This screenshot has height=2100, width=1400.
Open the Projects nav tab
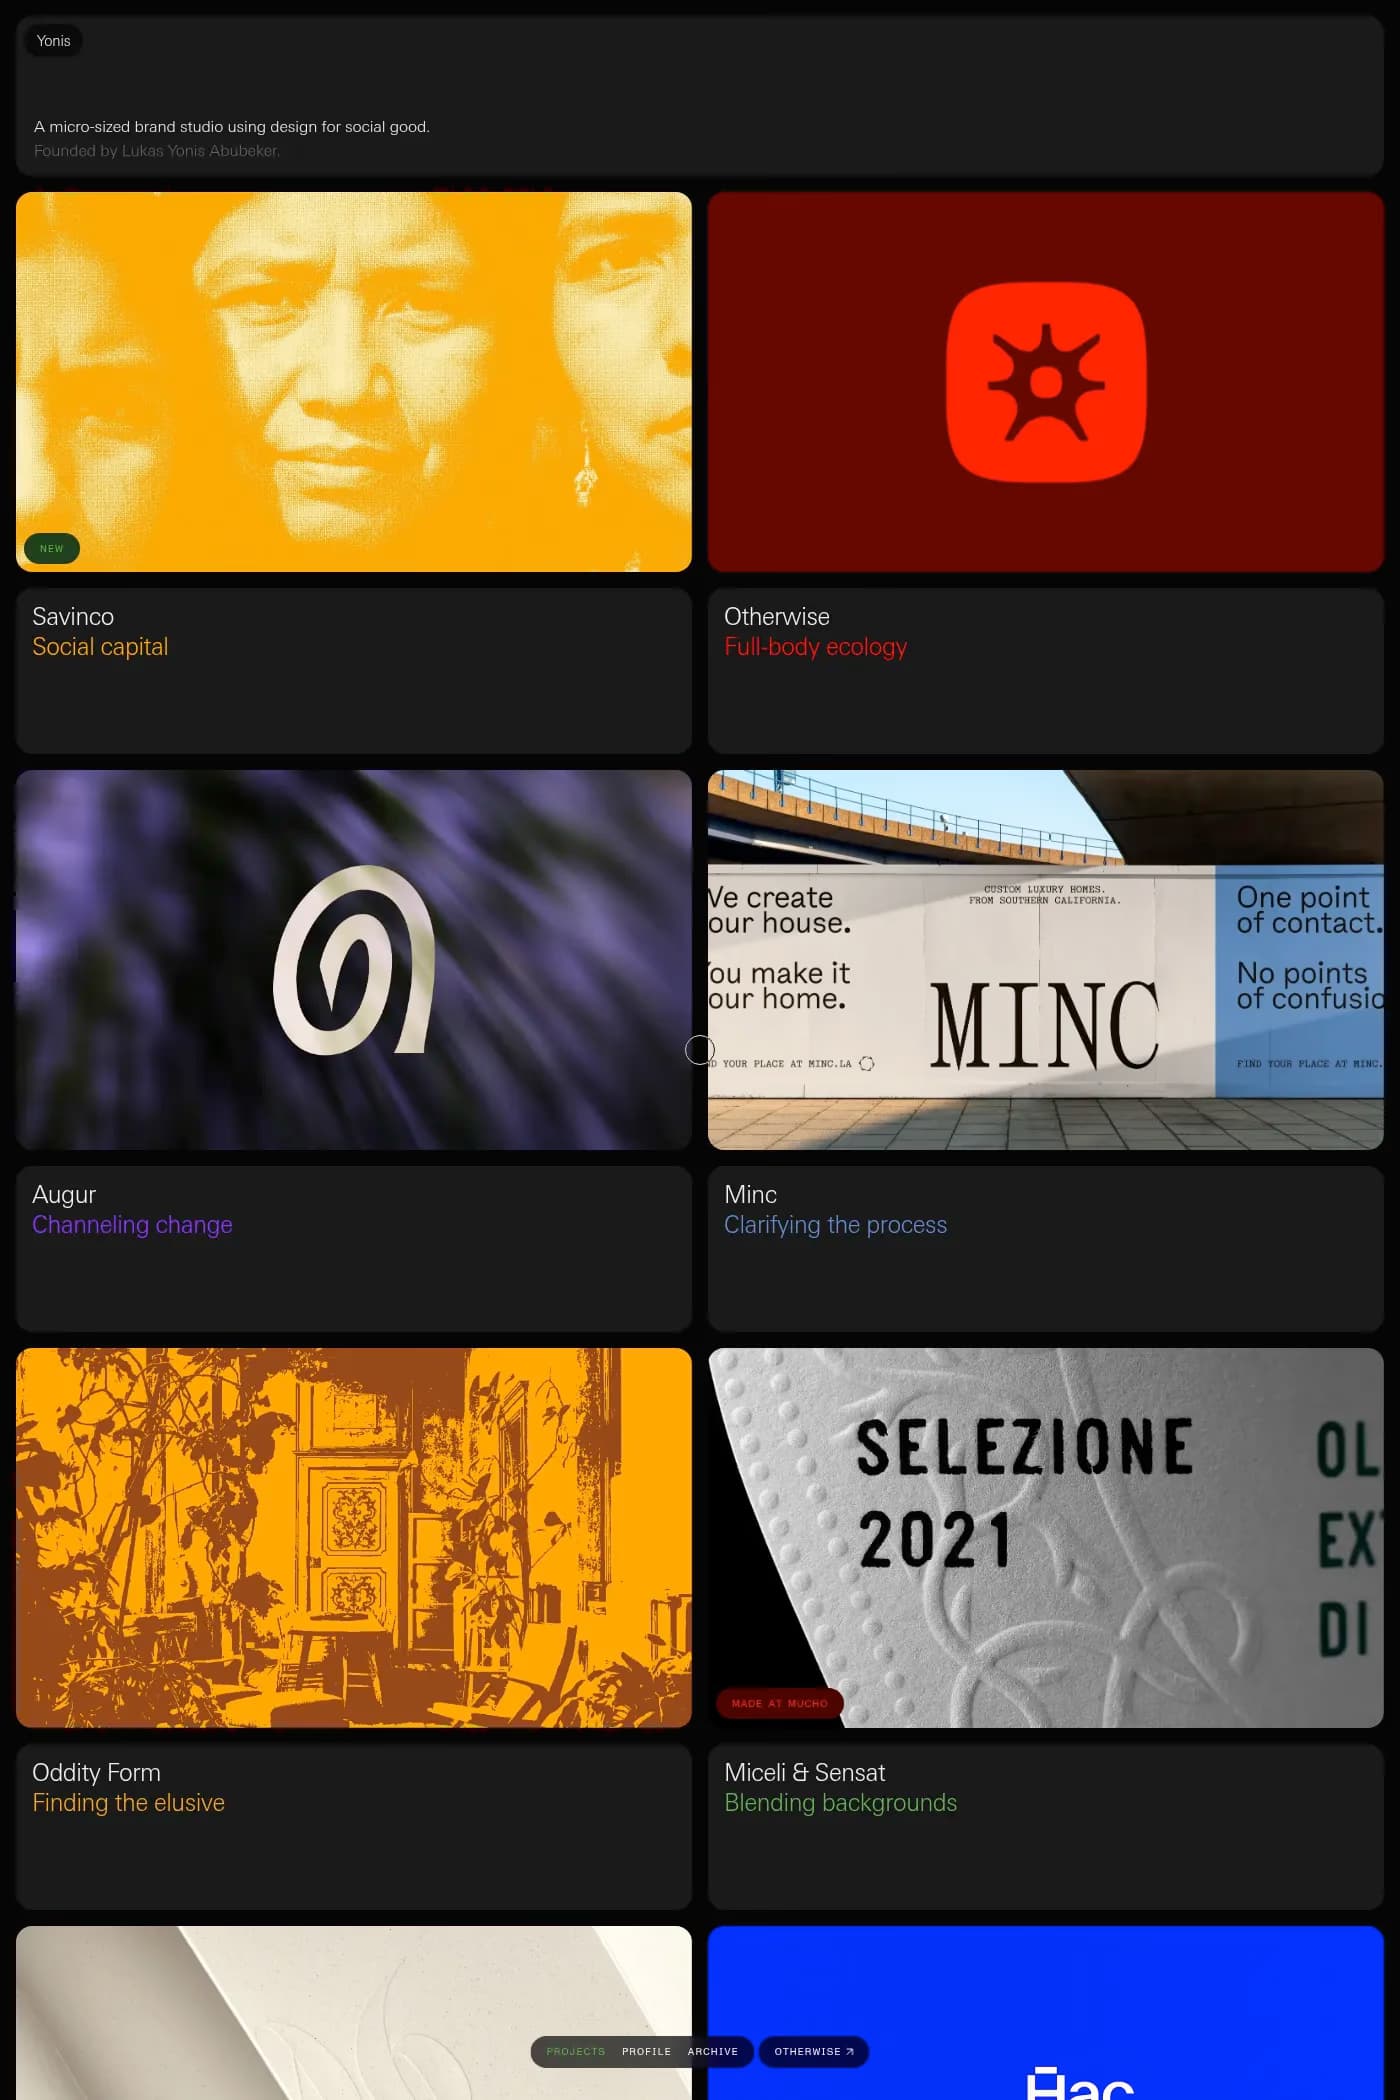click(576, 2051)
